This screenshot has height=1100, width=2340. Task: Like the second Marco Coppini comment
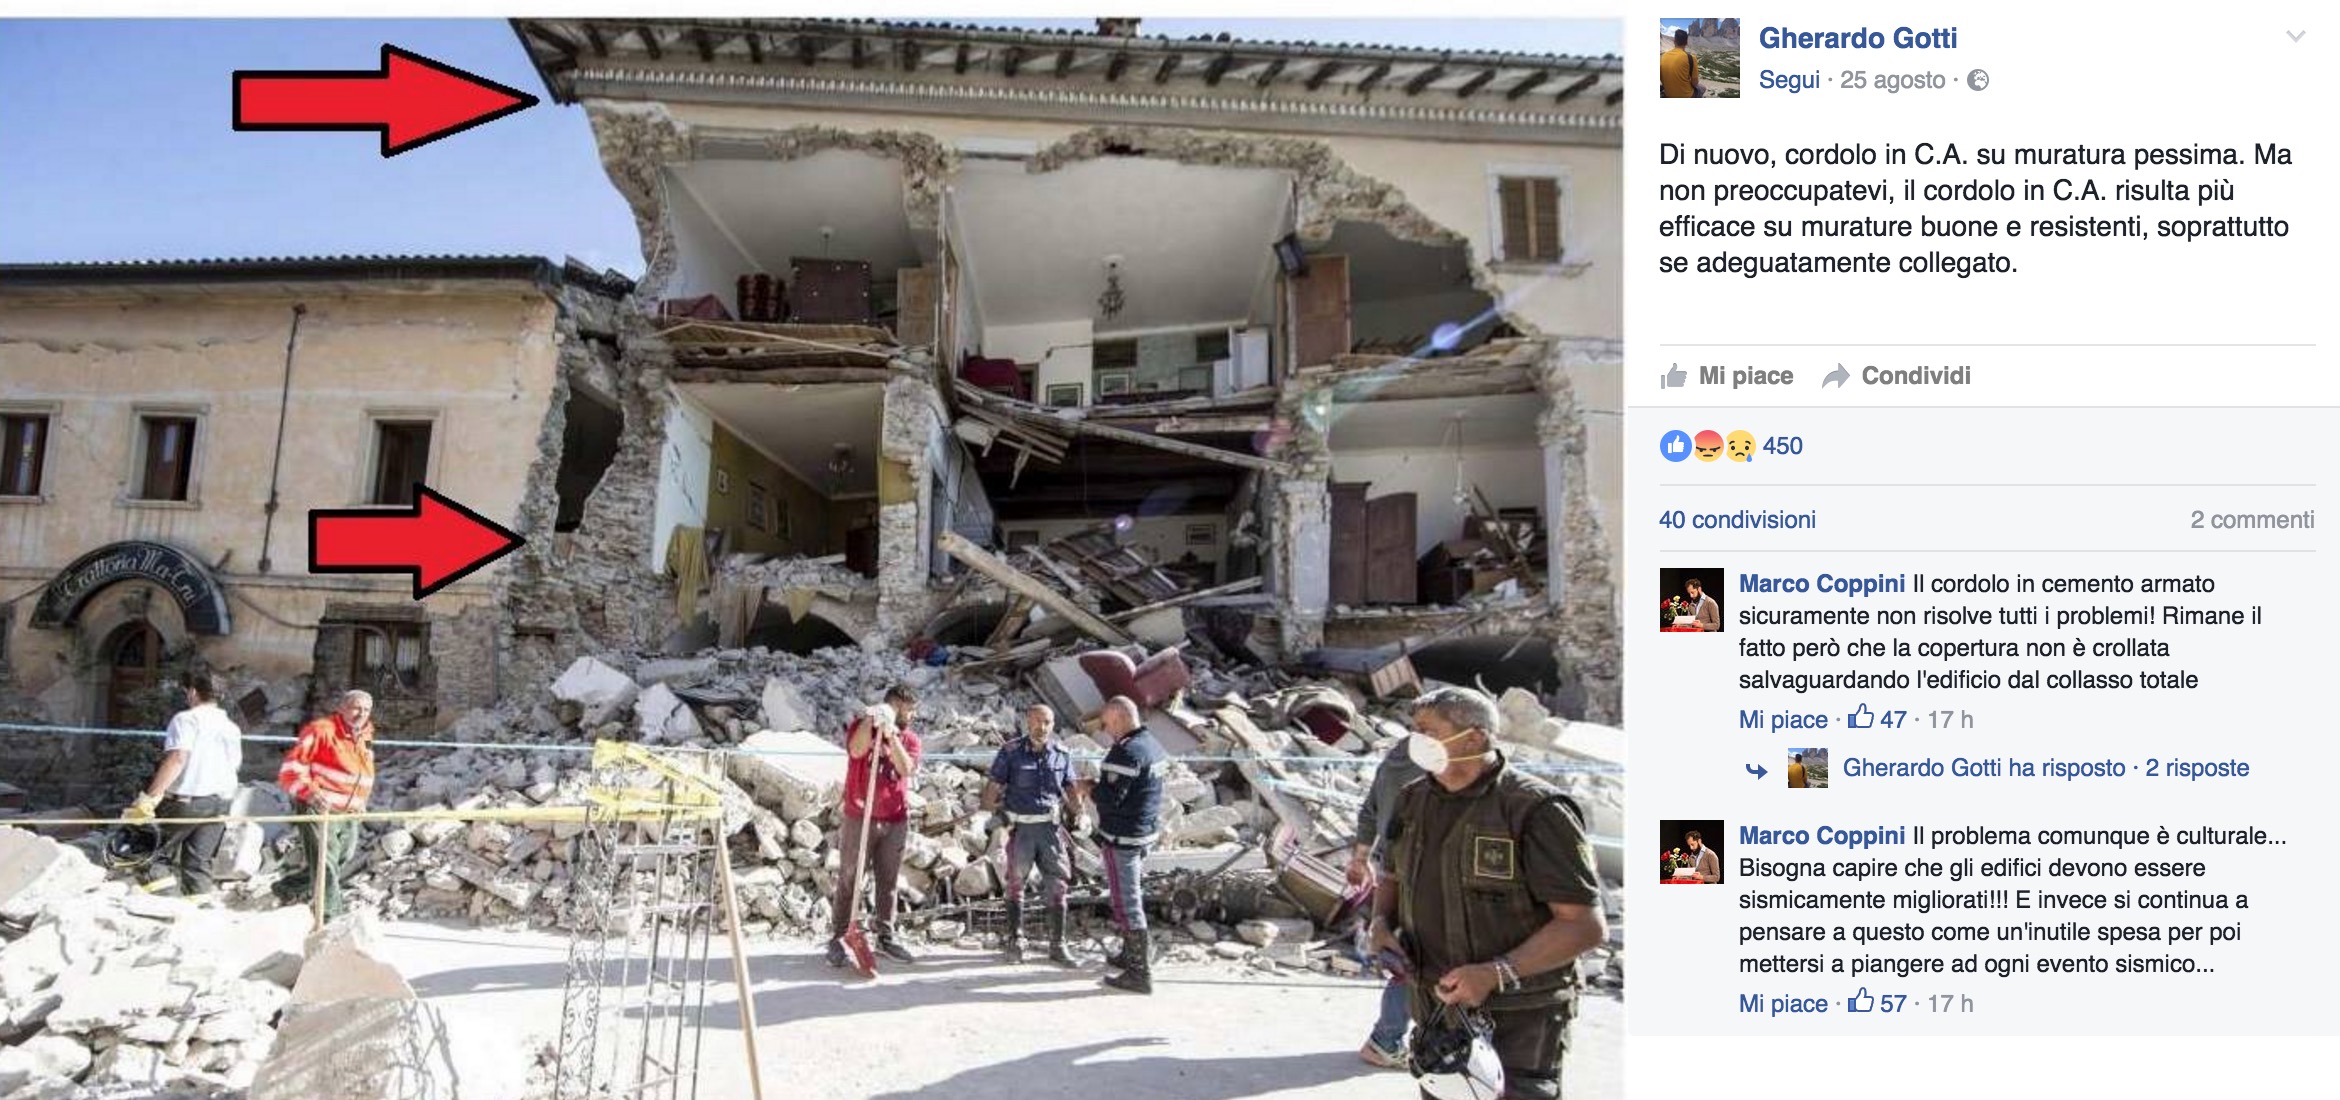point(1783,1003)
